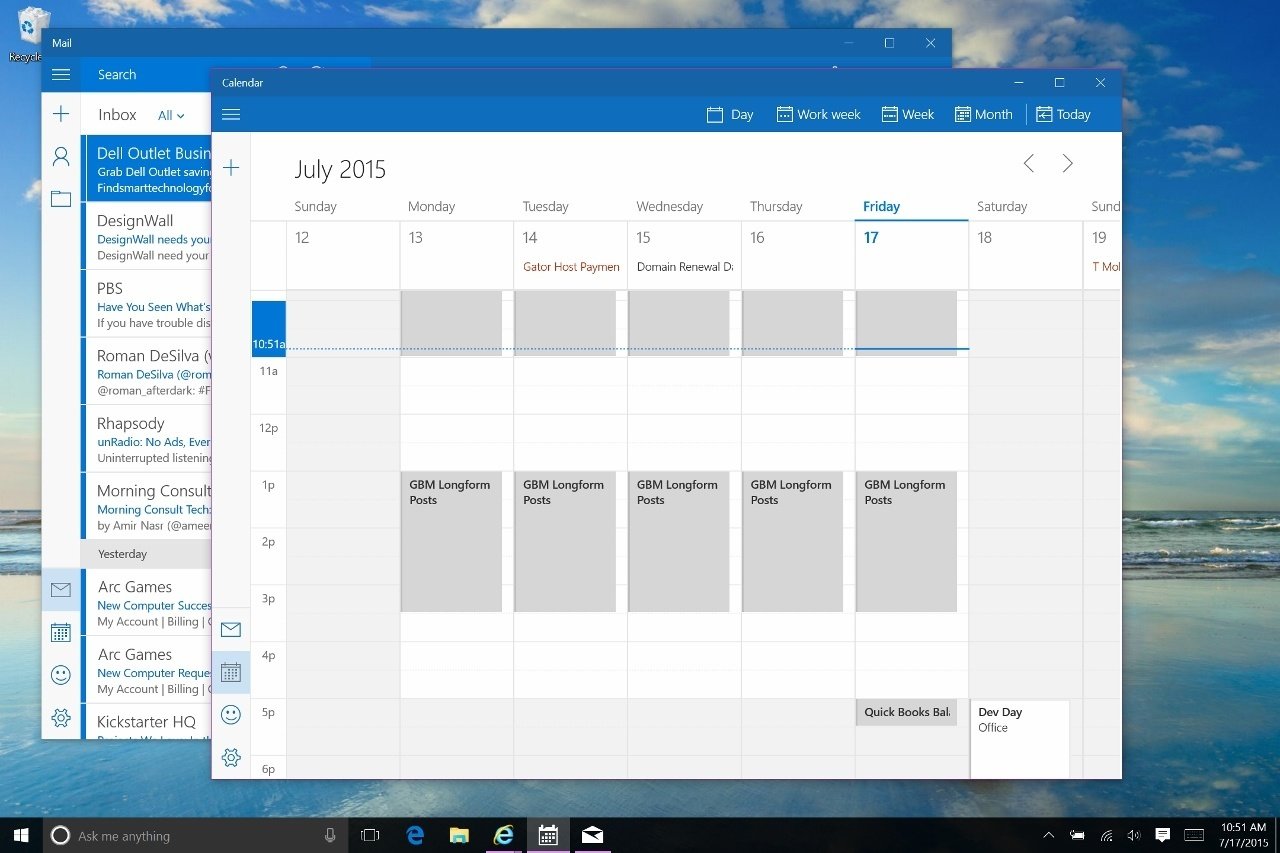
Task: Select Sunday 12 date header
Action: [x=302, y=238]
